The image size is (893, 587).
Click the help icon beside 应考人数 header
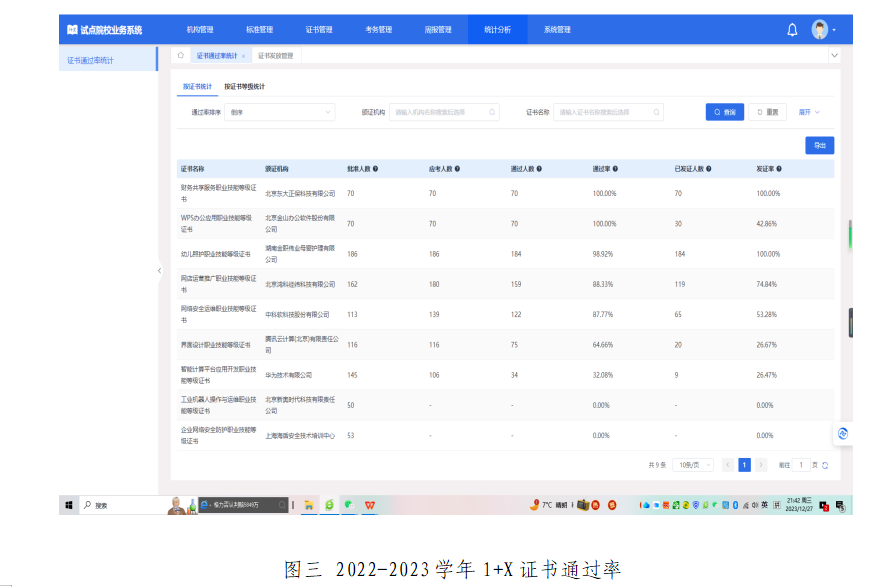[457, 169]
